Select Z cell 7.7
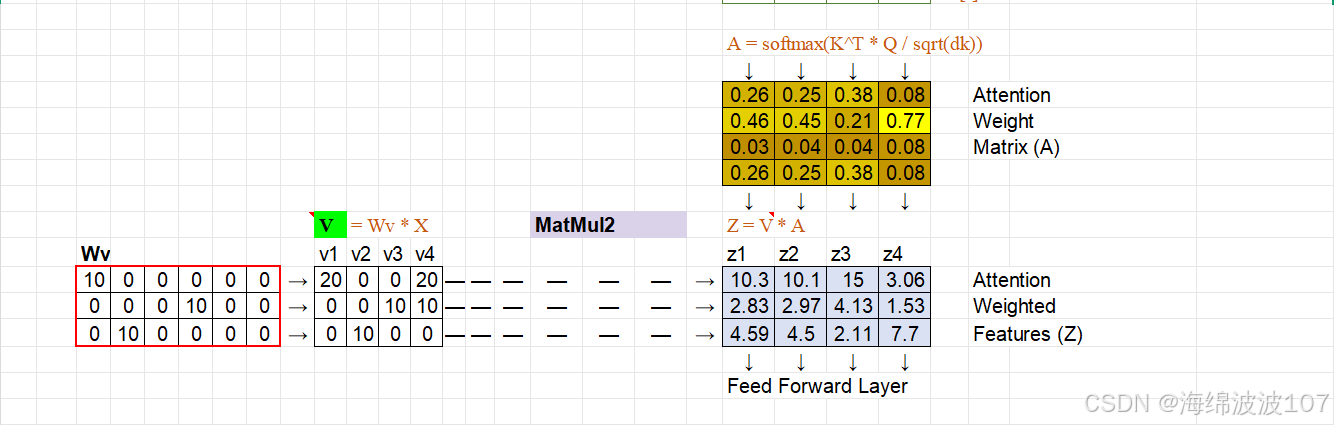Screen dimensions: 1334x425 pos(904,333)
